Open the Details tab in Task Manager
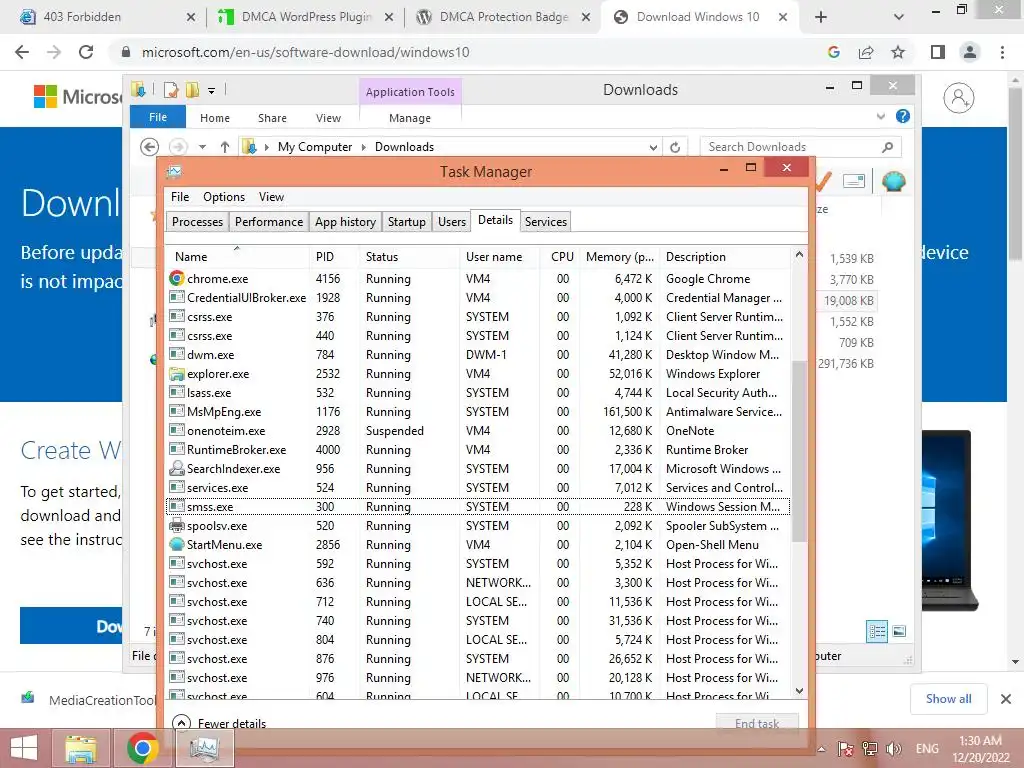This screenshot has height=768, width=1024. 495,220
